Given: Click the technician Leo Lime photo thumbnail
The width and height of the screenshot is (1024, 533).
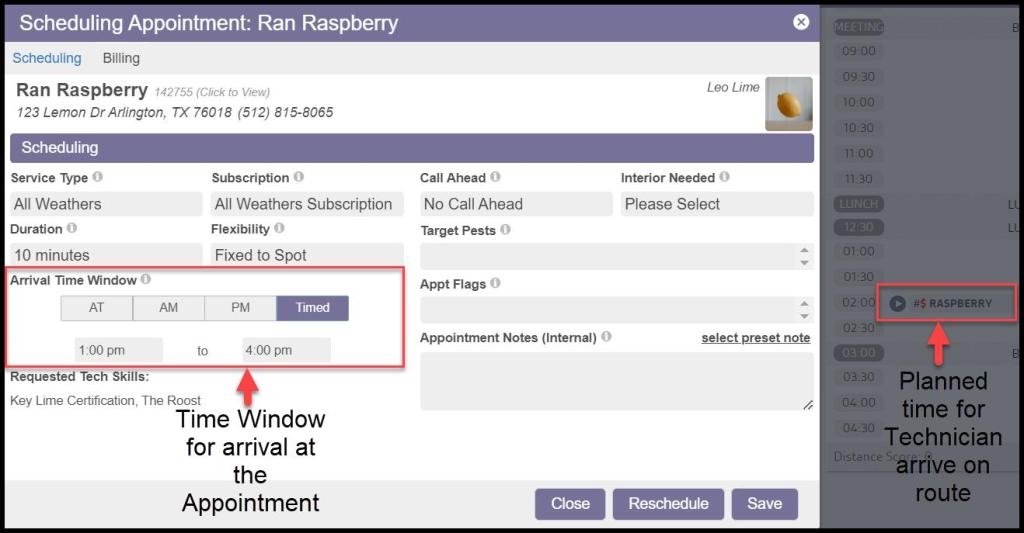Looking at the screenshot, I should click(788, 104).
